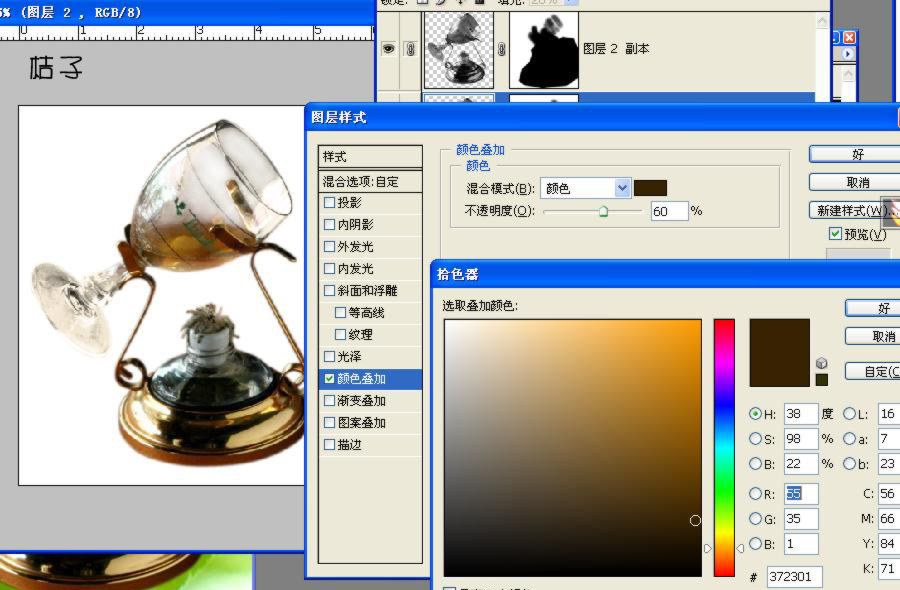Click the web-safe color cube icon
The width and height of the screenshot is (900, 590).
pyautogui.click(x=821, y=363)
